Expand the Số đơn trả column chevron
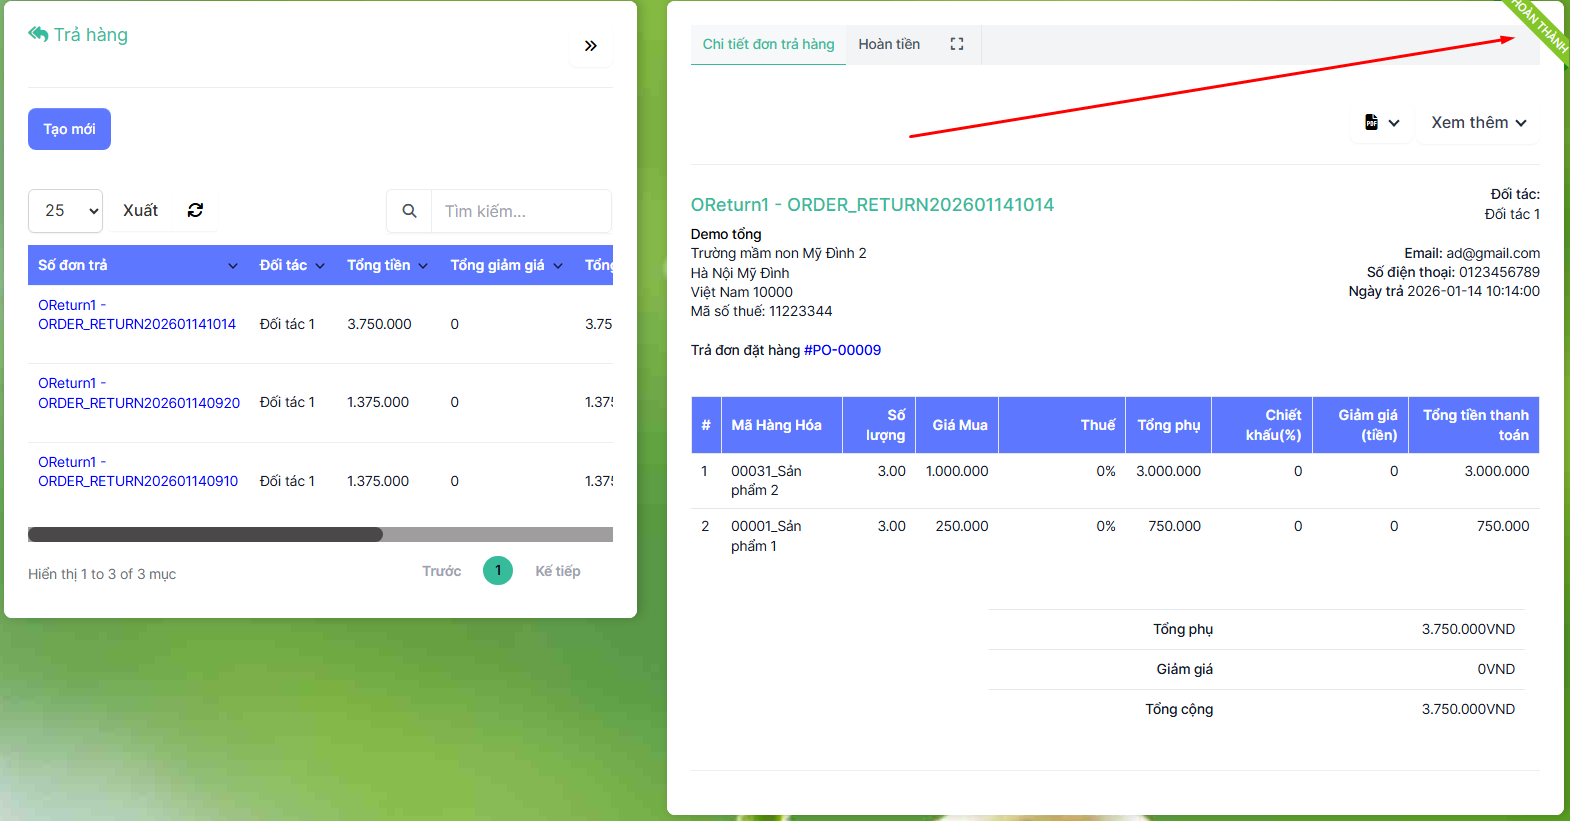The image size is (1570, 821). 233,266
